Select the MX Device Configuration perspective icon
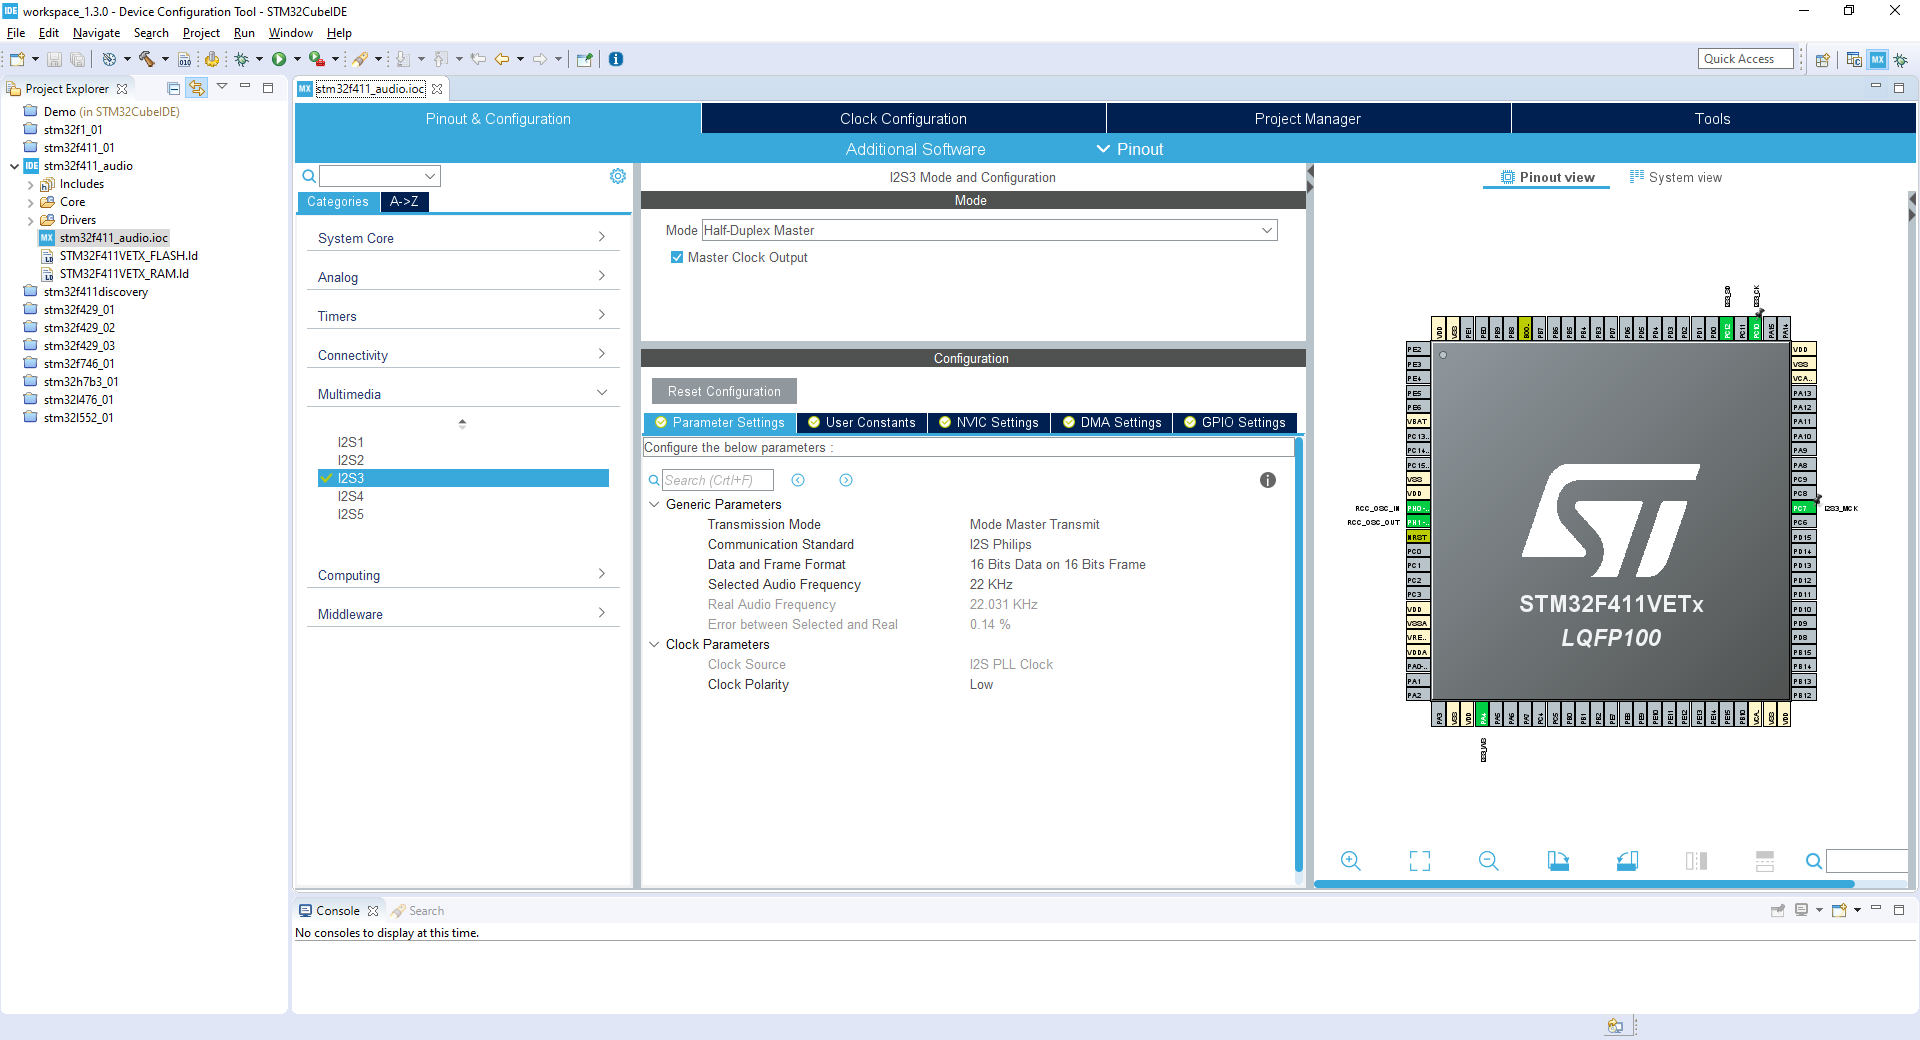Viewport: 1920px width, 1040px height. coord(1878,60)
